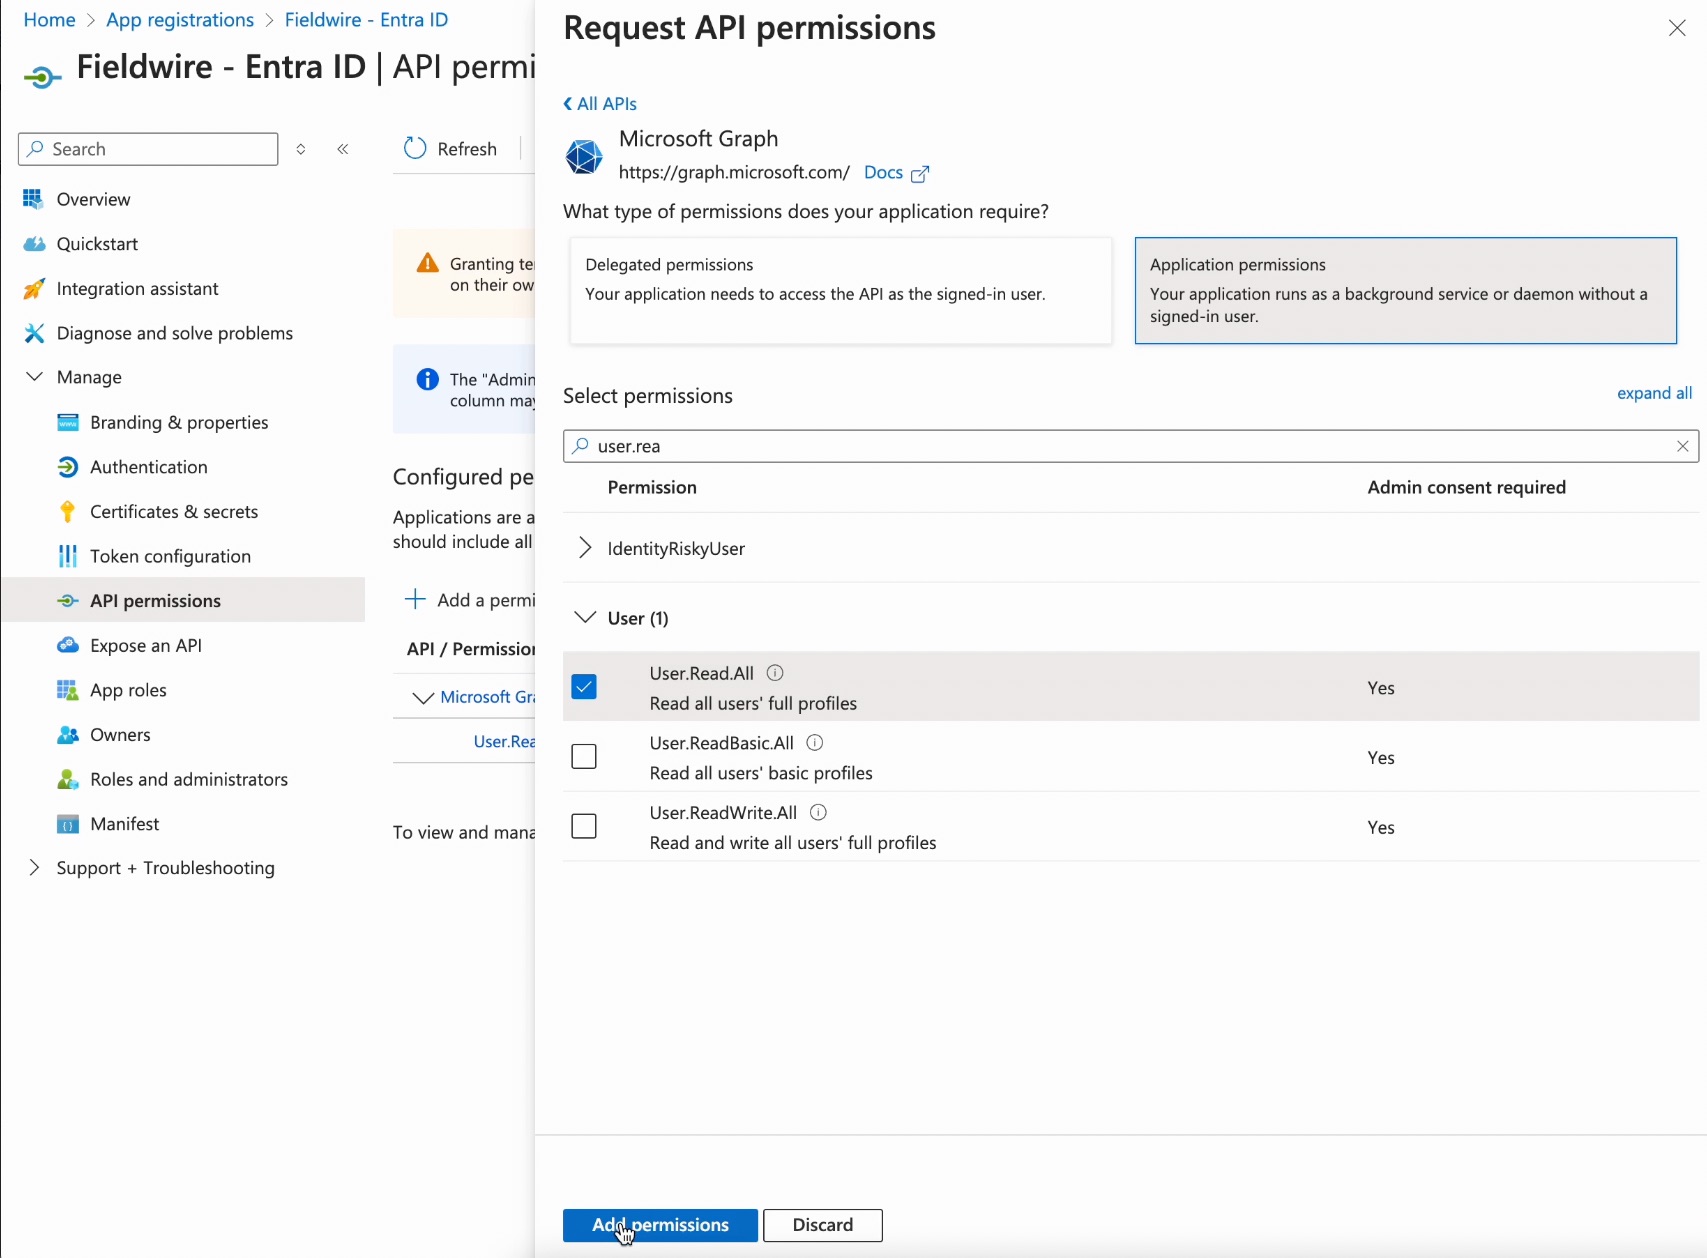Viewport: 1707px width, 1258px height.
Task: Click the user.rea permissions search field
Action: click(x=1131, y=446)
